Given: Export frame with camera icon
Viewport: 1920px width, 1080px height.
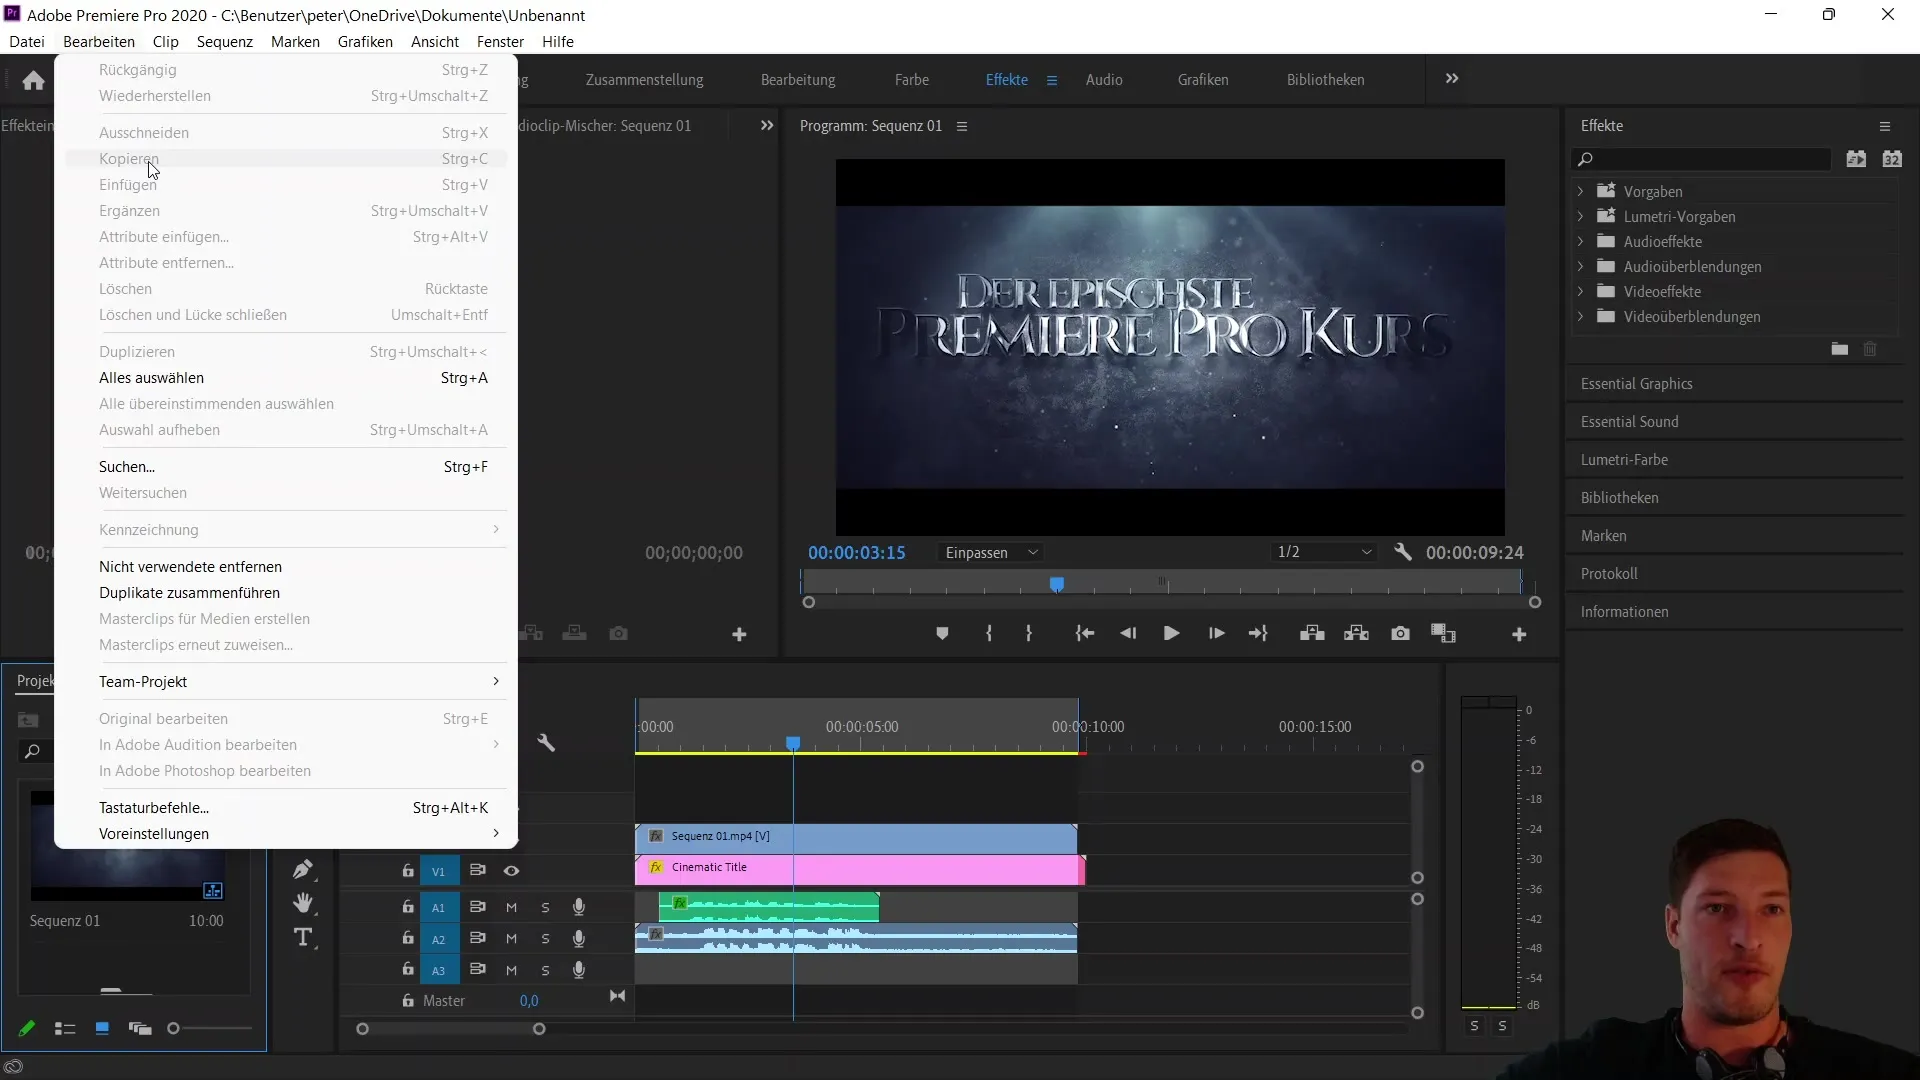Looking at the screenshot, I should 1401,634.
